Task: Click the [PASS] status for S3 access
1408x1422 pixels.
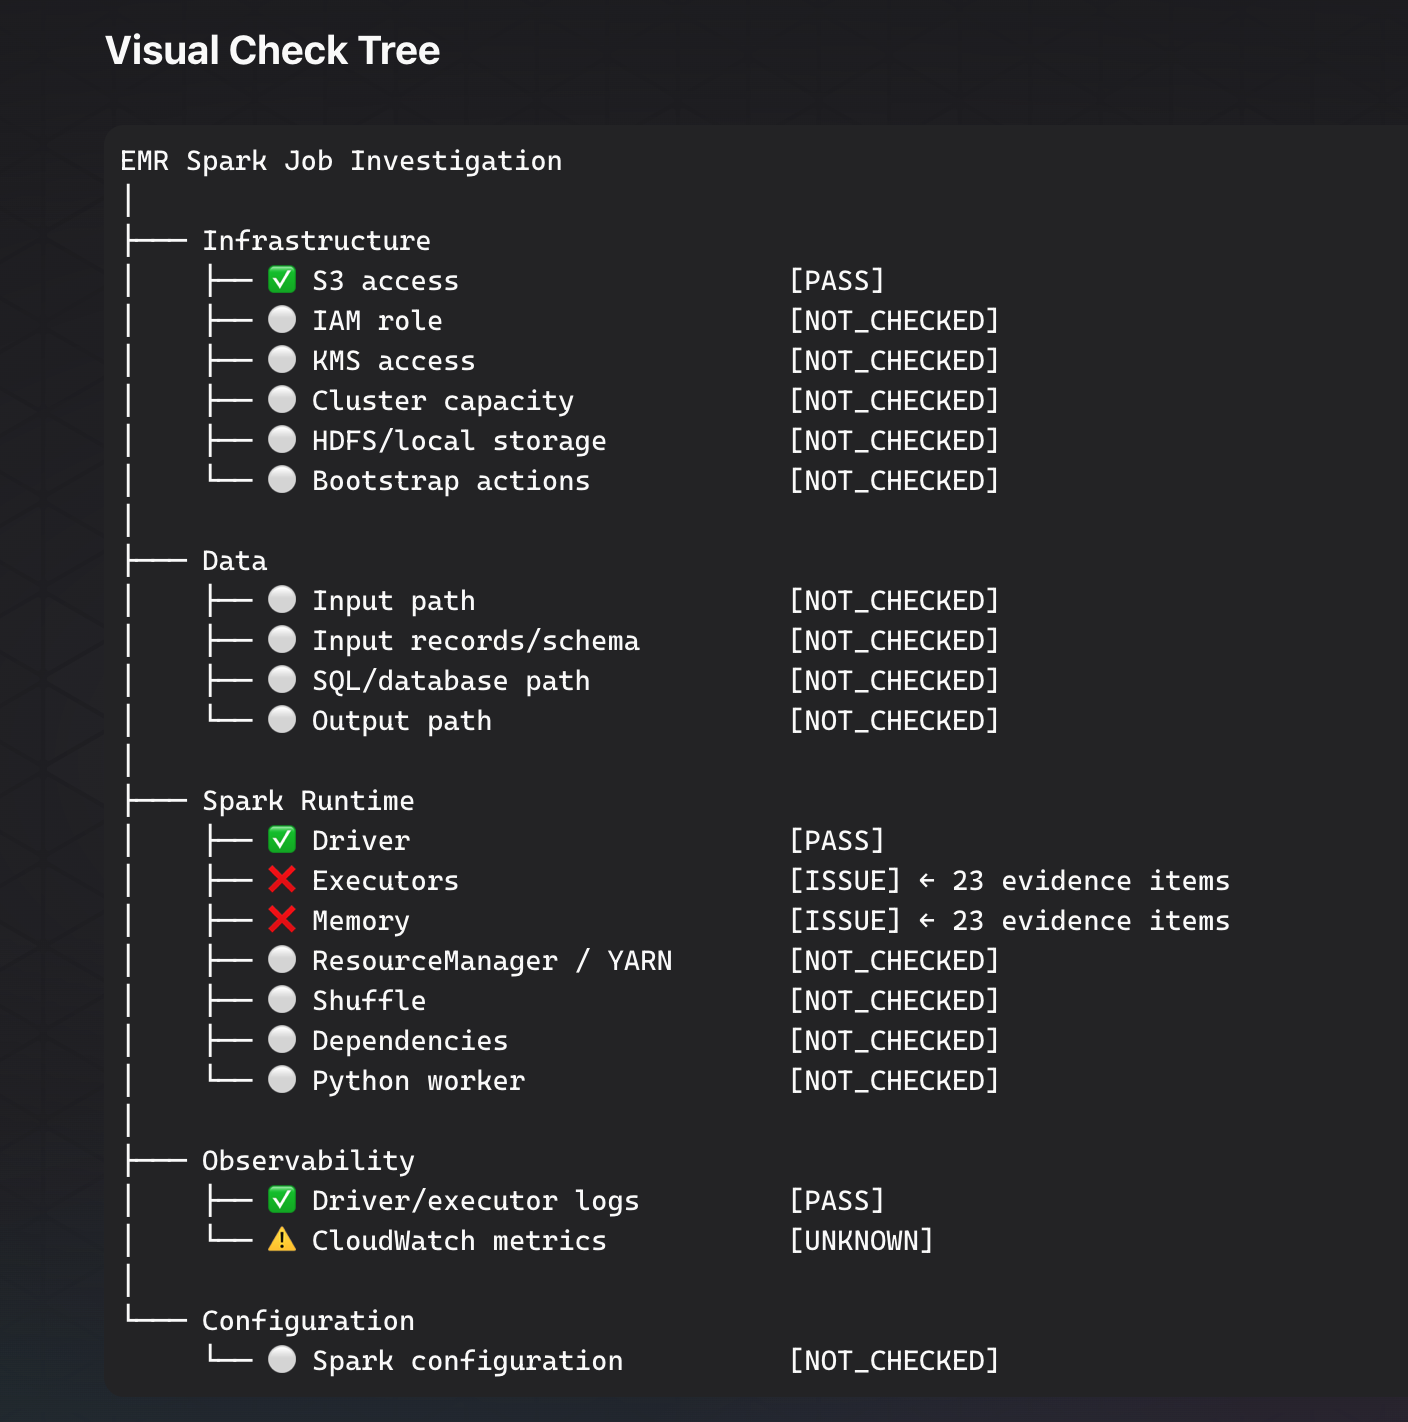Action: pyautogui.click(x=837, y=281)
